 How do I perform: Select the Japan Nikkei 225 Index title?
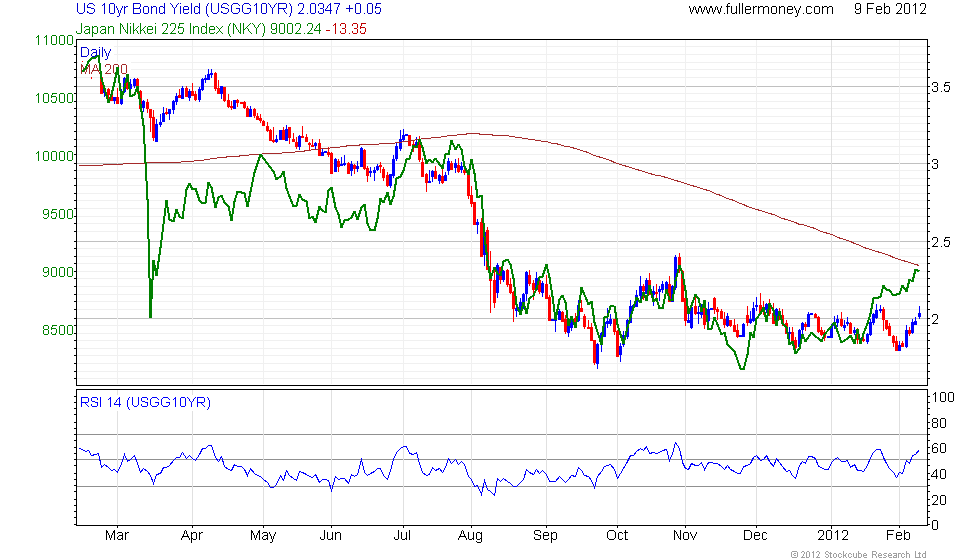click(221, 29)
